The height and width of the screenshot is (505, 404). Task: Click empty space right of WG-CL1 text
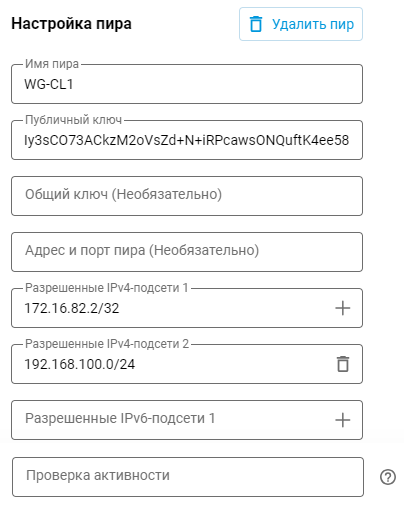pos(217,84)
